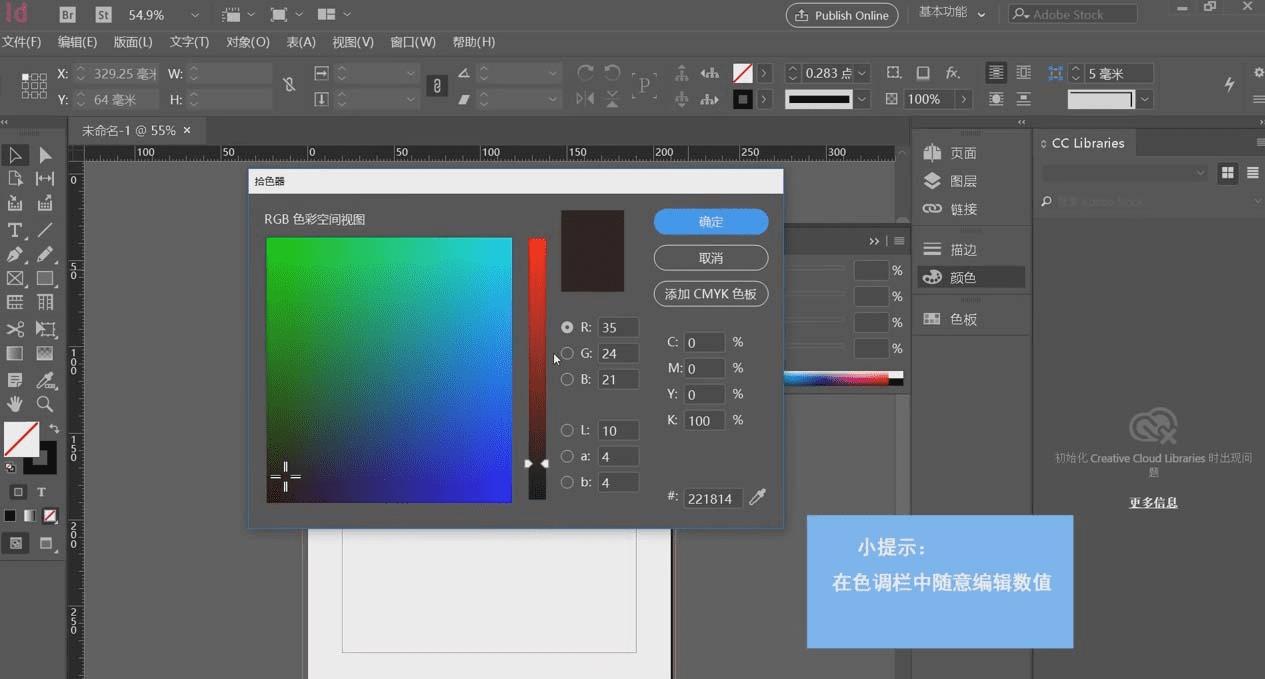Open the 窗口(W) menu
This screenshot has height=679, width=1265.
click(413, 42)
